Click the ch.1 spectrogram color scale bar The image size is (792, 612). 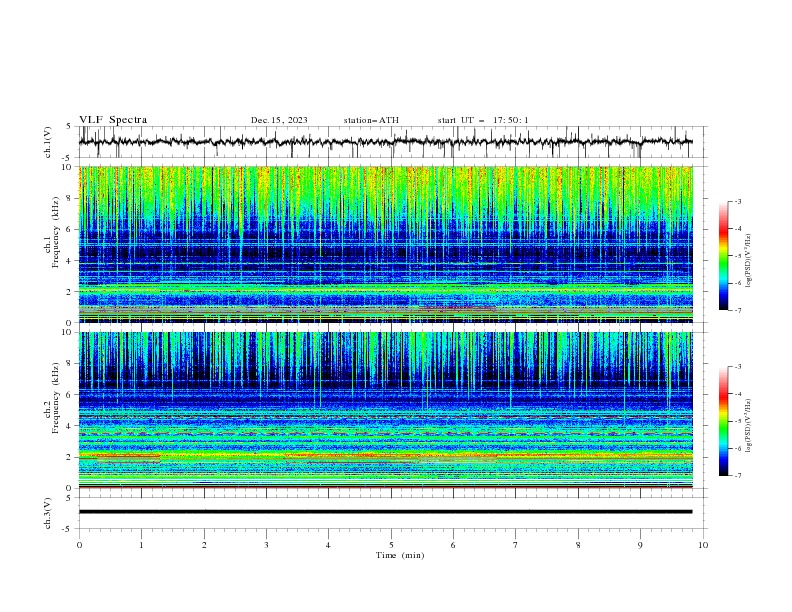[x=723, y=255]
